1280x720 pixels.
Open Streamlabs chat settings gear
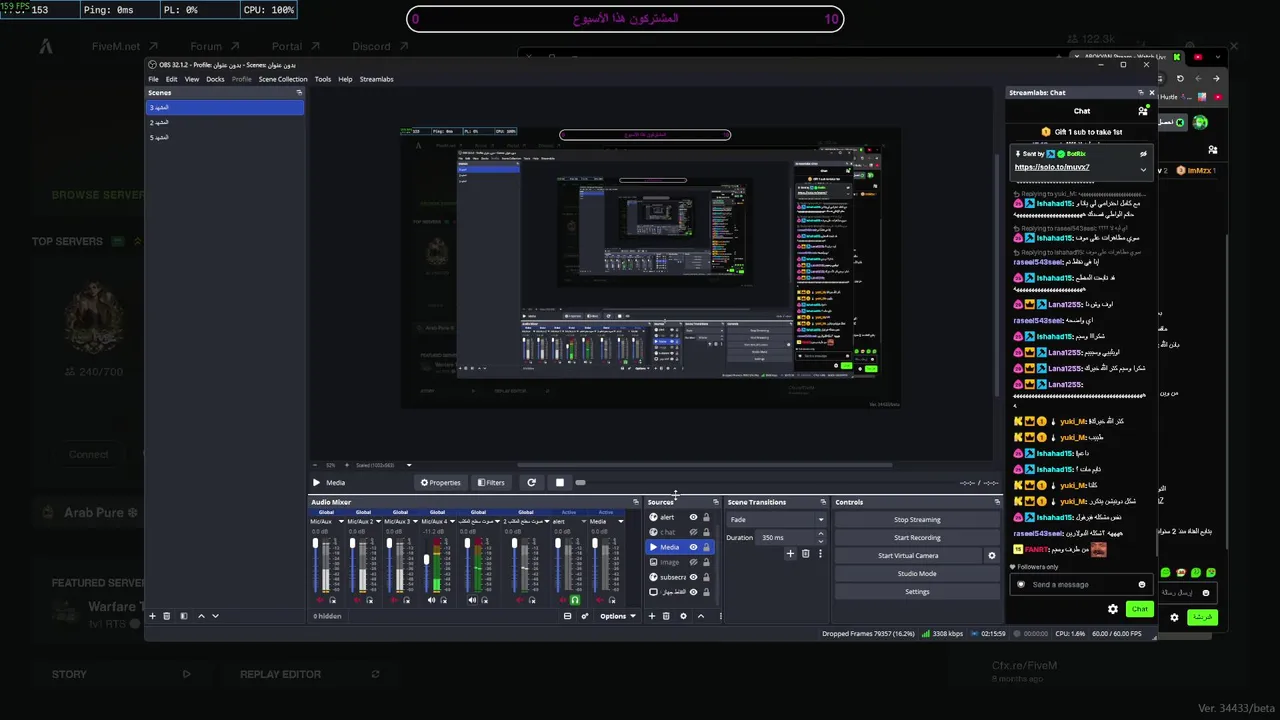1113,609
